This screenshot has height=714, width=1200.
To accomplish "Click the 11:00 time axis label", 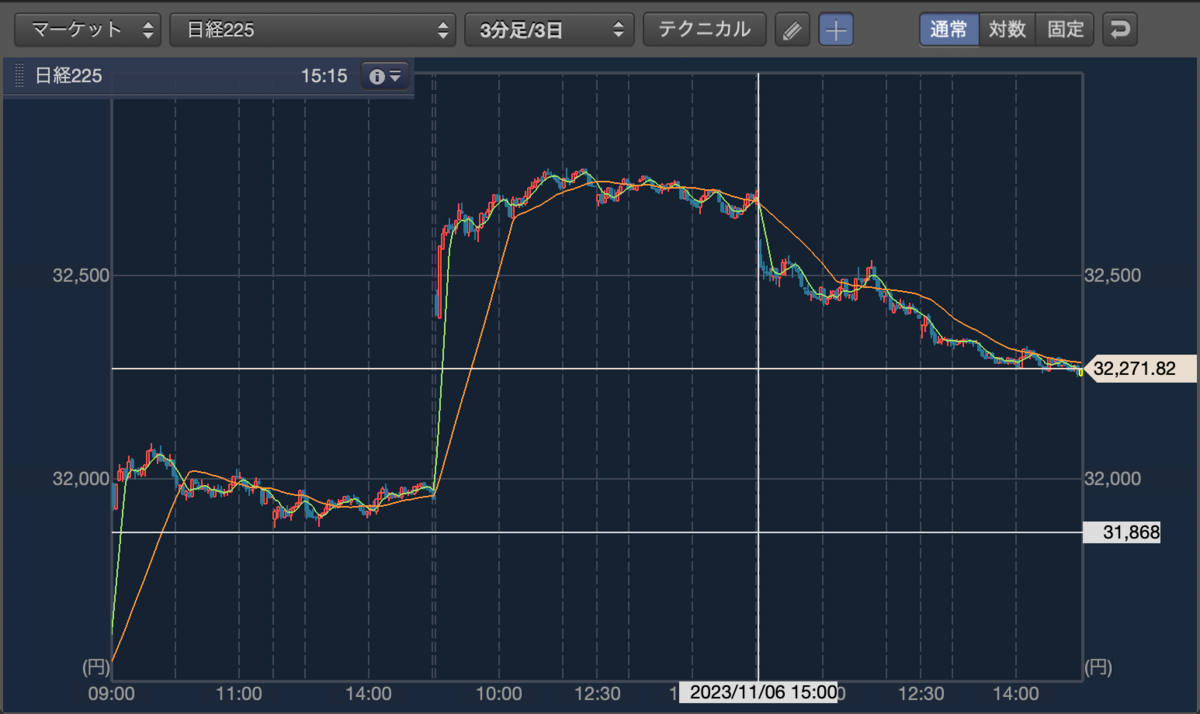I will pos(239,693).
